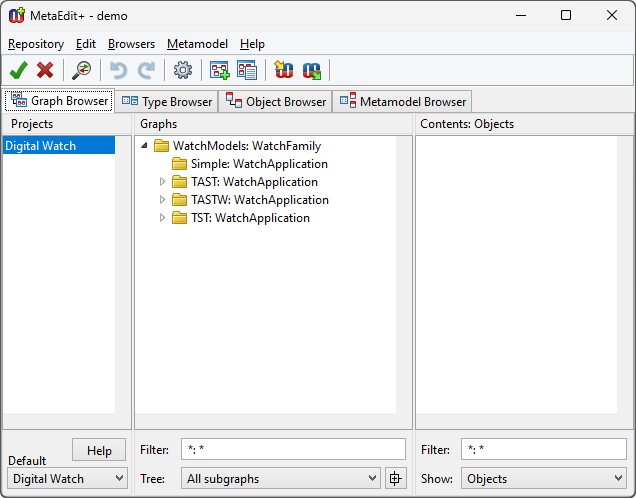
Task: Select TST: WatchApplication graph
Action: point(250,218)
